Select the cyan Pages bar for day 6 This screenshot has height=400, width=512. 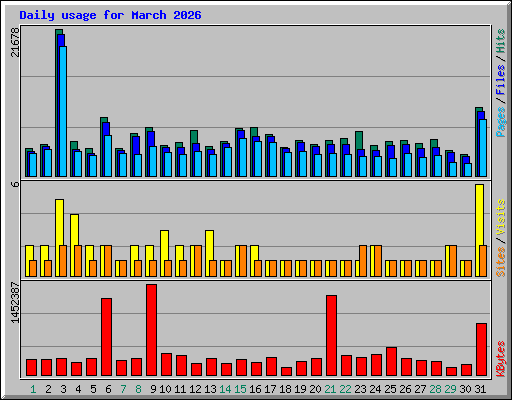108,156
